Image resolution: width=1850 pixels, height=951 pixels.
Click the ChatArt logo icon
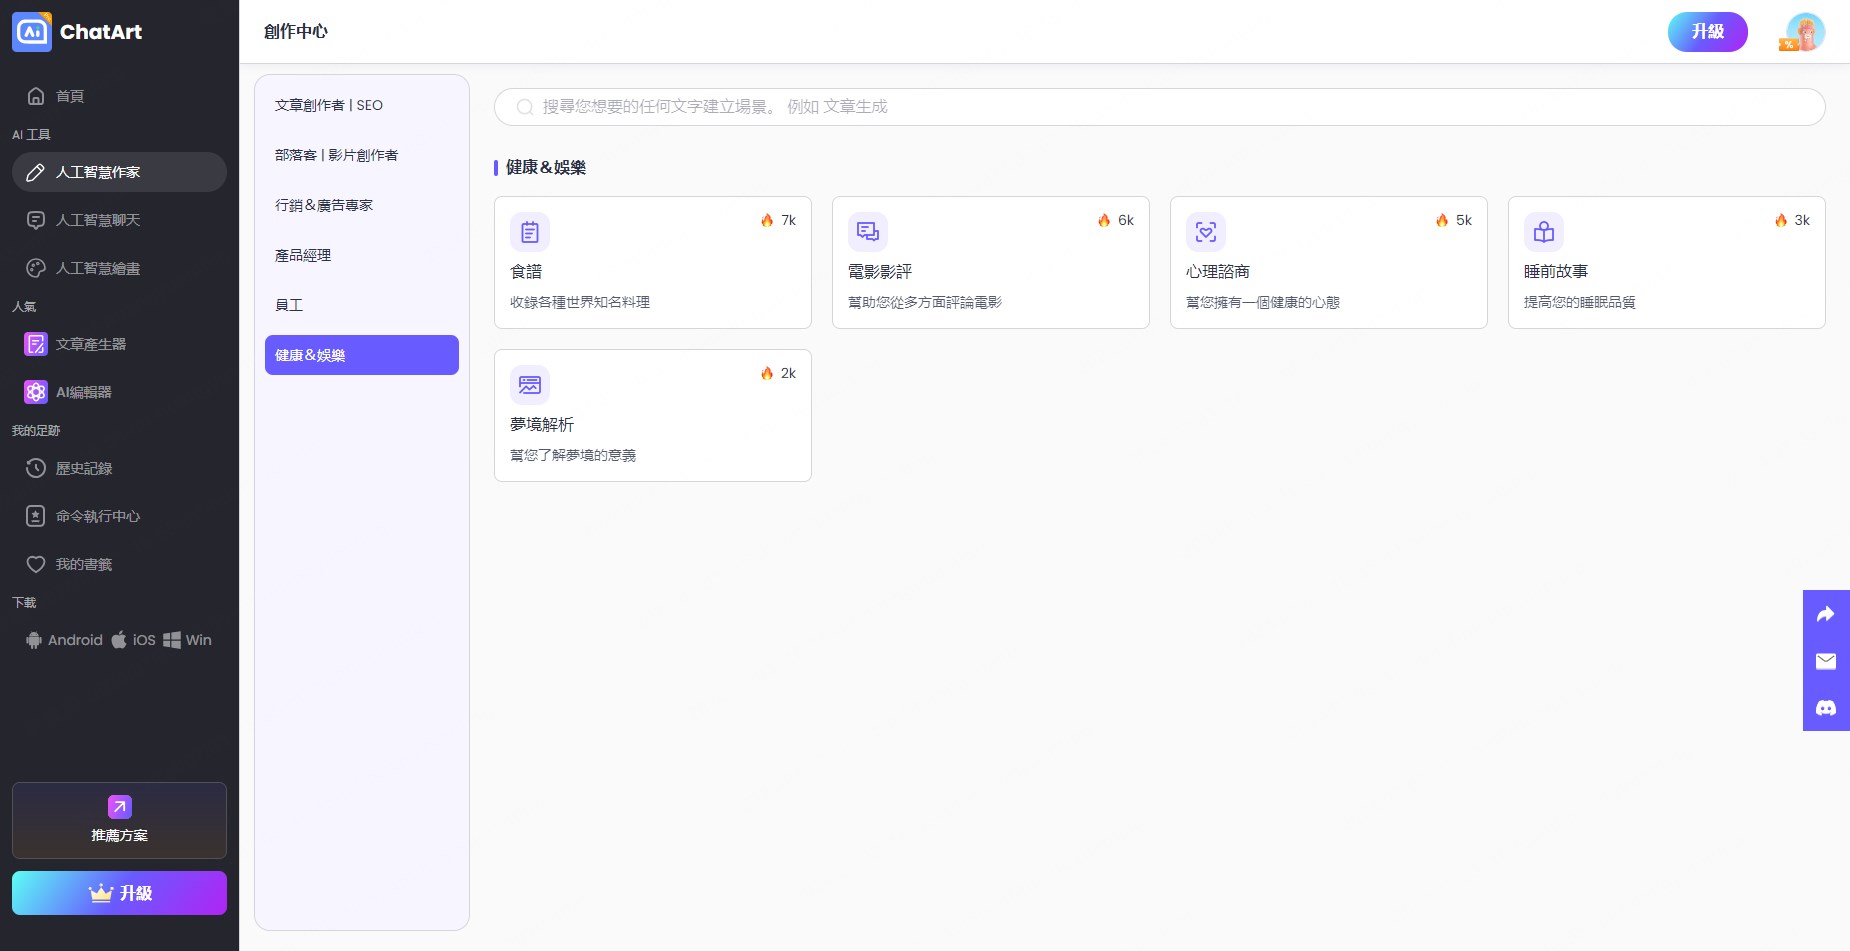coord(32,32)
